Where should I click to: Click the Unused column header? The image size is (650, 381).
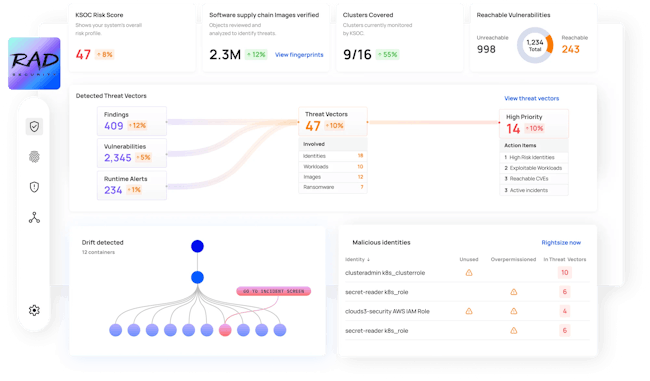point(469,260)
